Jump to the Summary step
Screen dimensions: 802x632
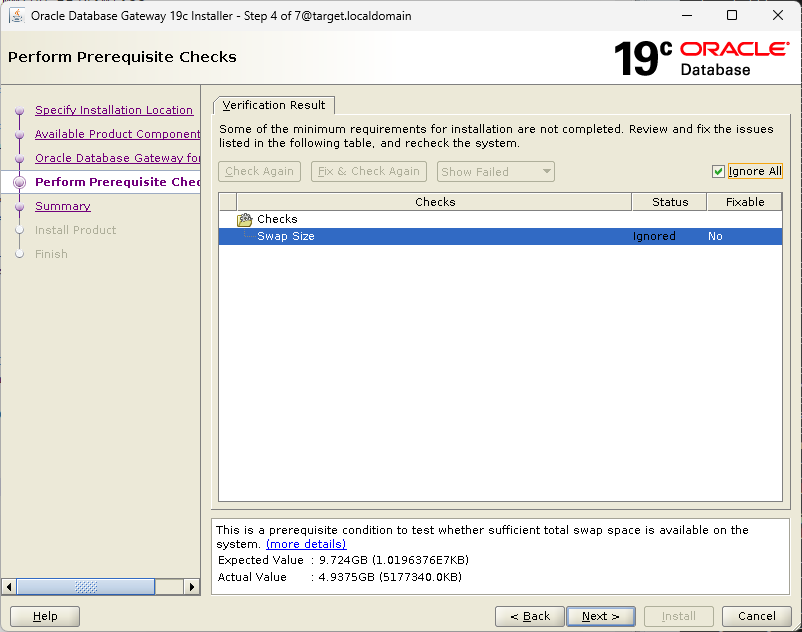pos(63,206)
